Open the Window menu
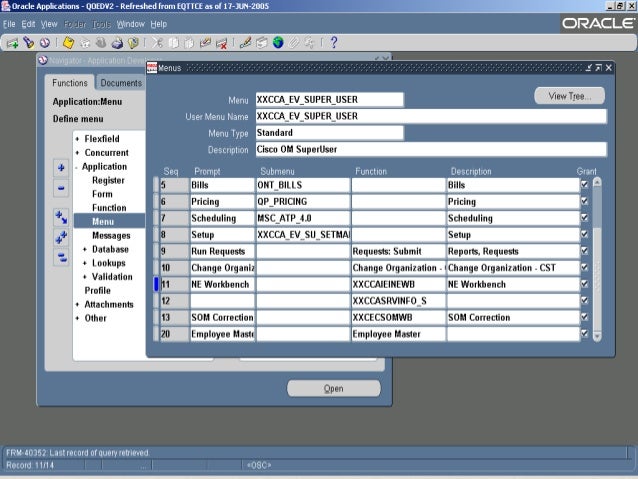 131,24
